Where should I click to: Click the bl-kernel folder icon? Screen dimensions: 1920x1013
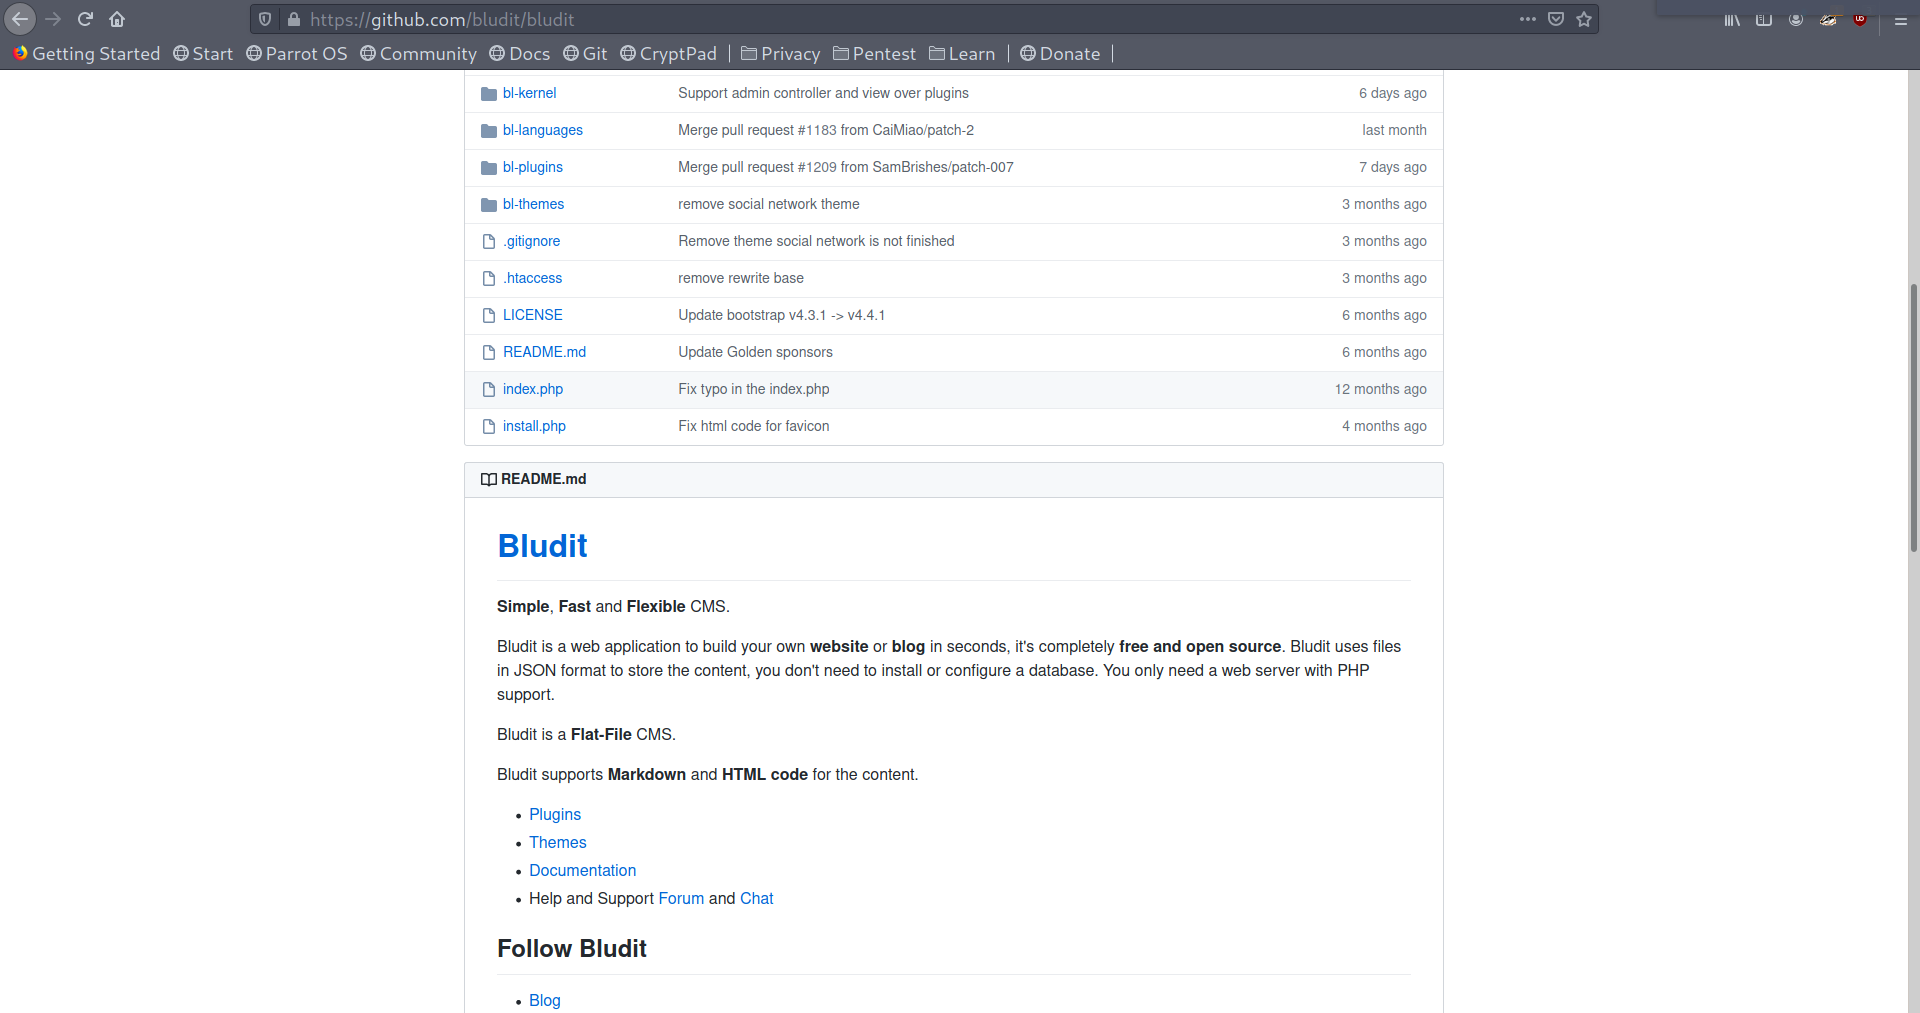[489, 94]
